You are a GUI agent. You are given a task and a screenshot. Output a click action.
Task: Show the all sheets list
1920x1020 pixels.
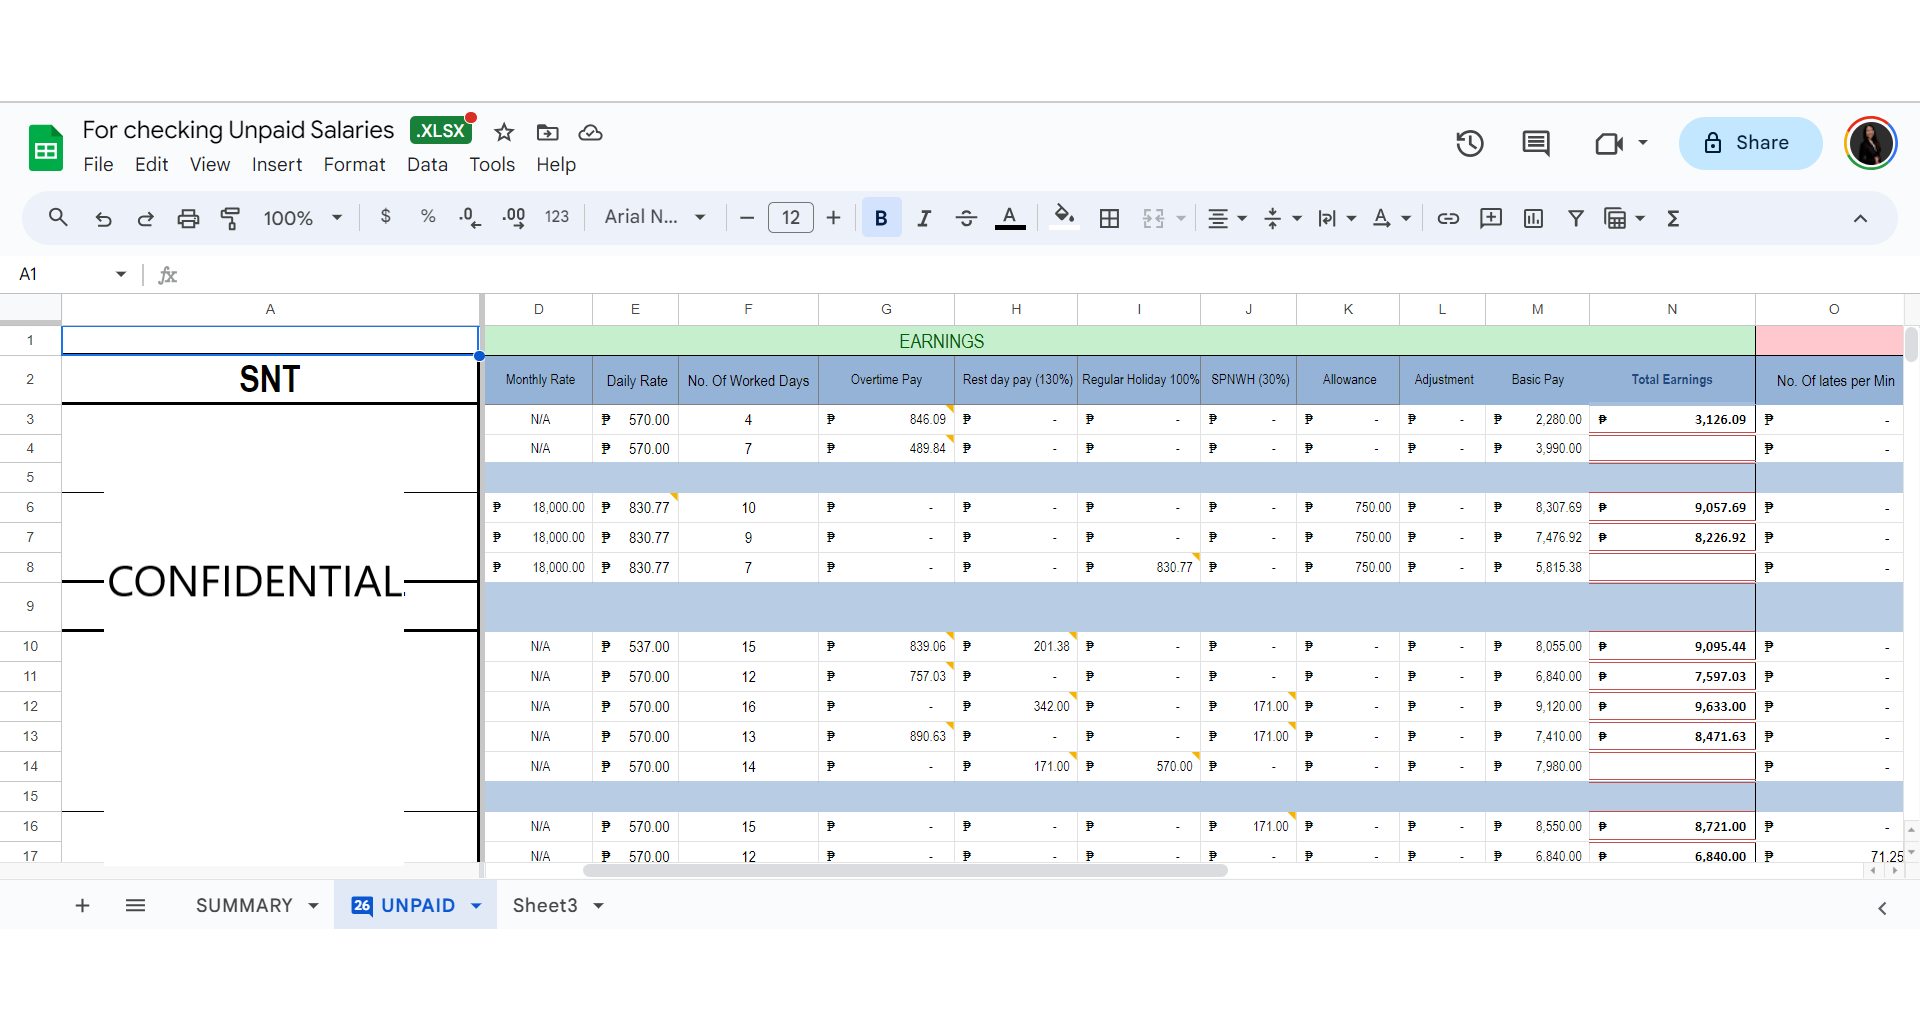point(135,905)
